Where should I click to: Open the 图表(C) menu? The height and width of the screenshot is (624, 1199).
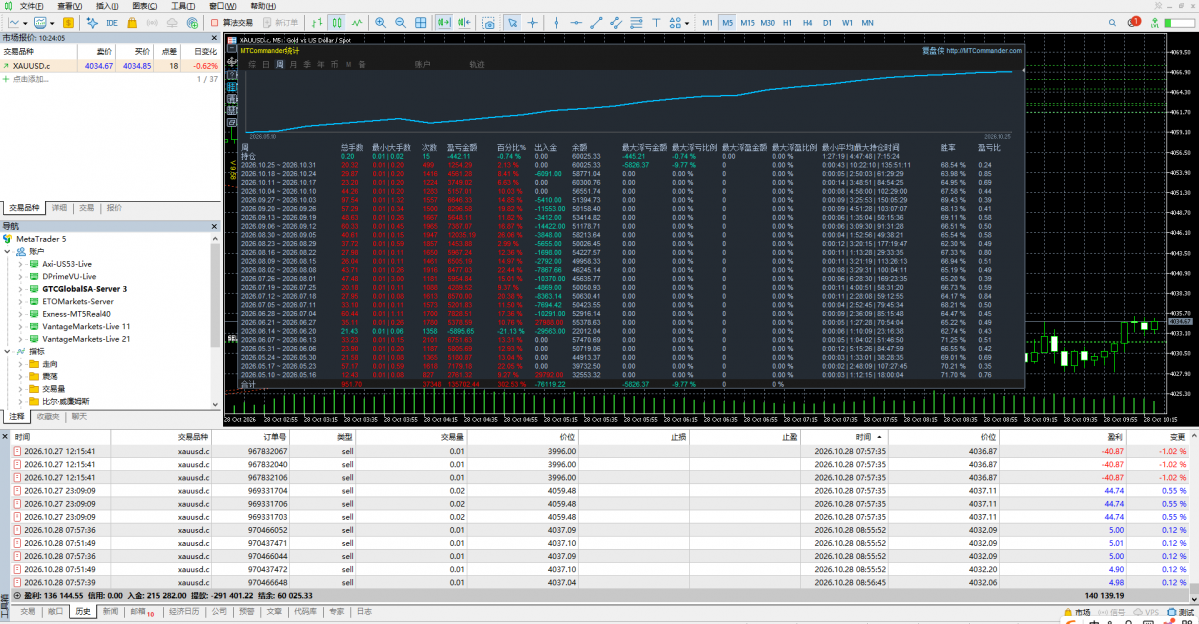click(x=145, y=6)
